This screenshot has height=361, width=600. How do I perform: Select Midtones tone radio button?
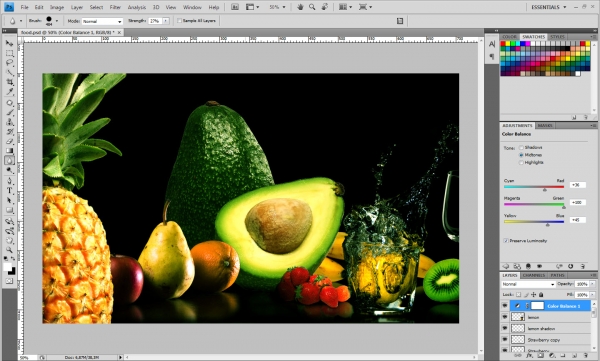[x=521, y=155]
